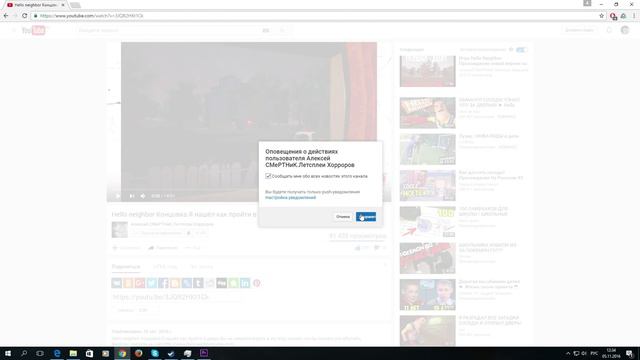Click the browser back arrow

pos(6,16)
